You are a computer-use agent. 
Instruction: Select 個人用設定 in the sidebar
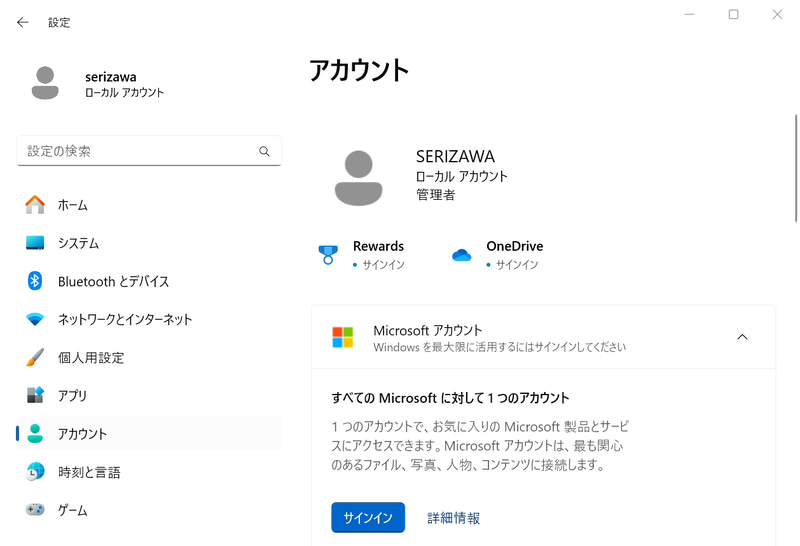point(149,357)
